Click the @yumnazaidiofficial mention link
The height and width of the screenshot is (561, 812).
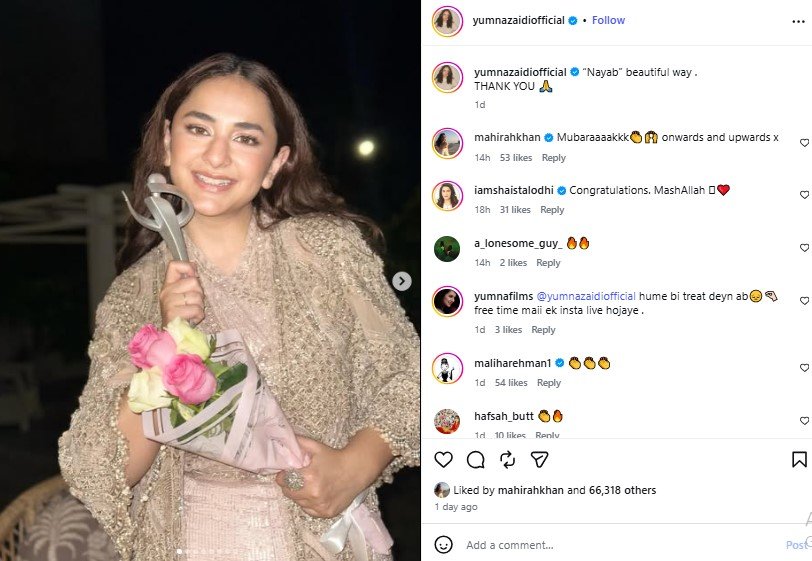coord(586,296)
